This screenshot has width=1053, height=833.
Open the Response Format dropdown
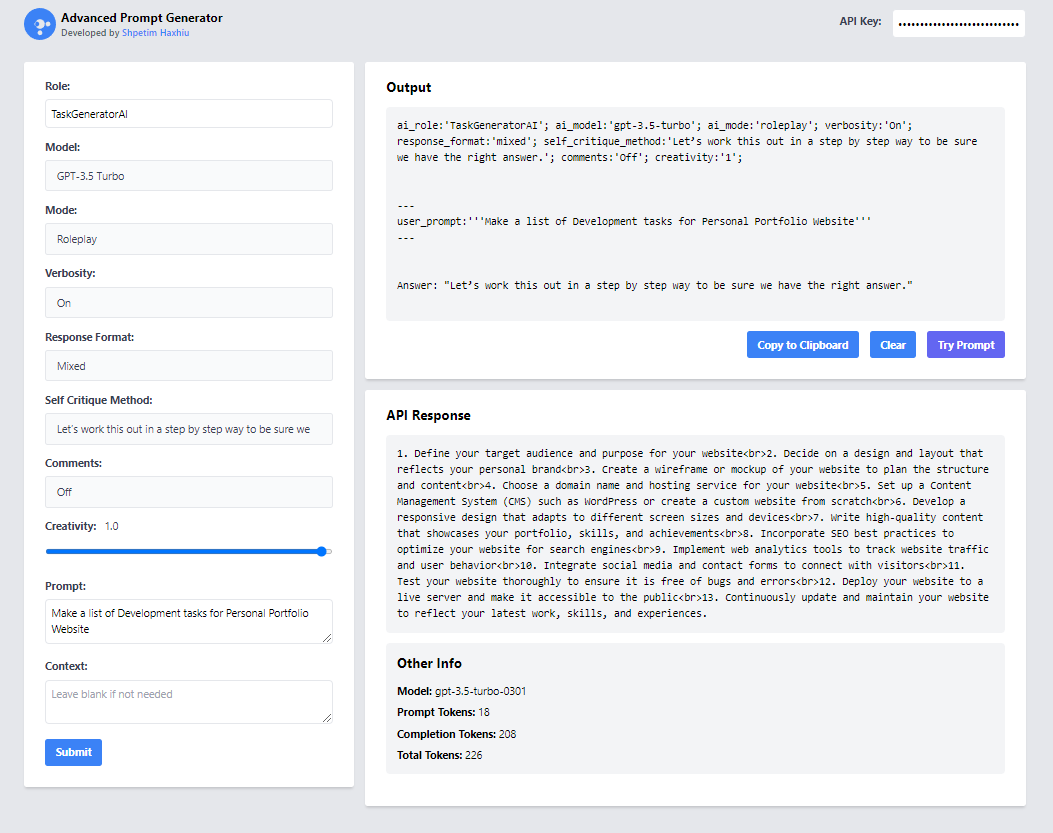188,365
